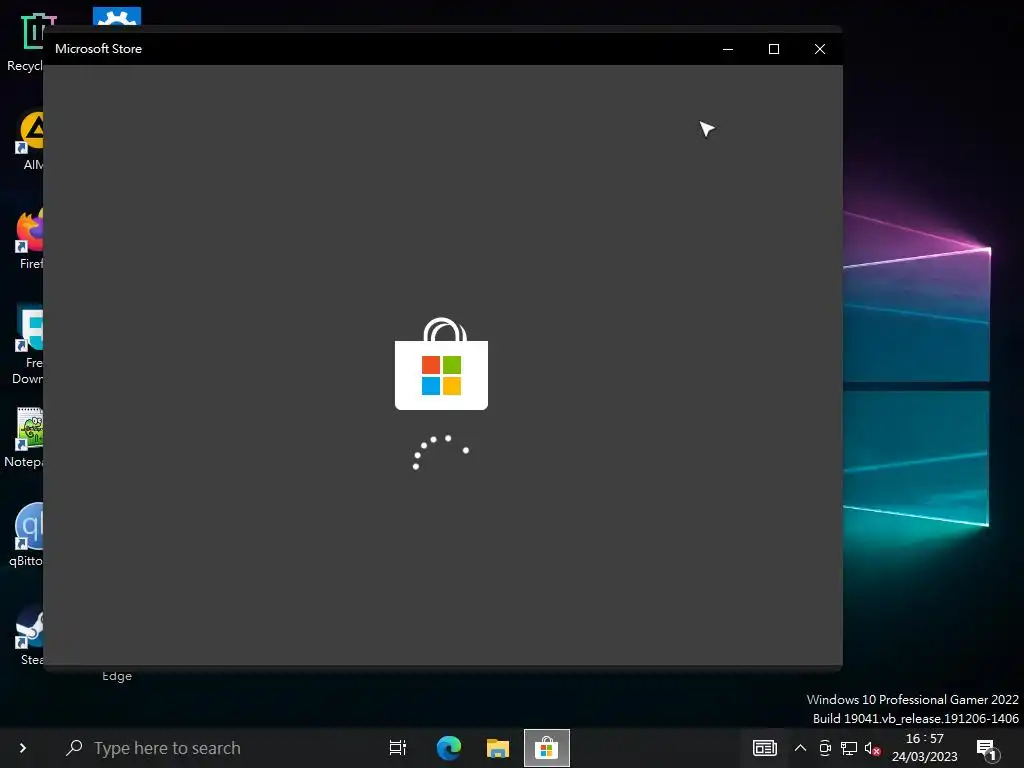This screenshot has height=768, width=1024.
Task: Minimize the Microsoft Store window
Action: tap(728, 49)
